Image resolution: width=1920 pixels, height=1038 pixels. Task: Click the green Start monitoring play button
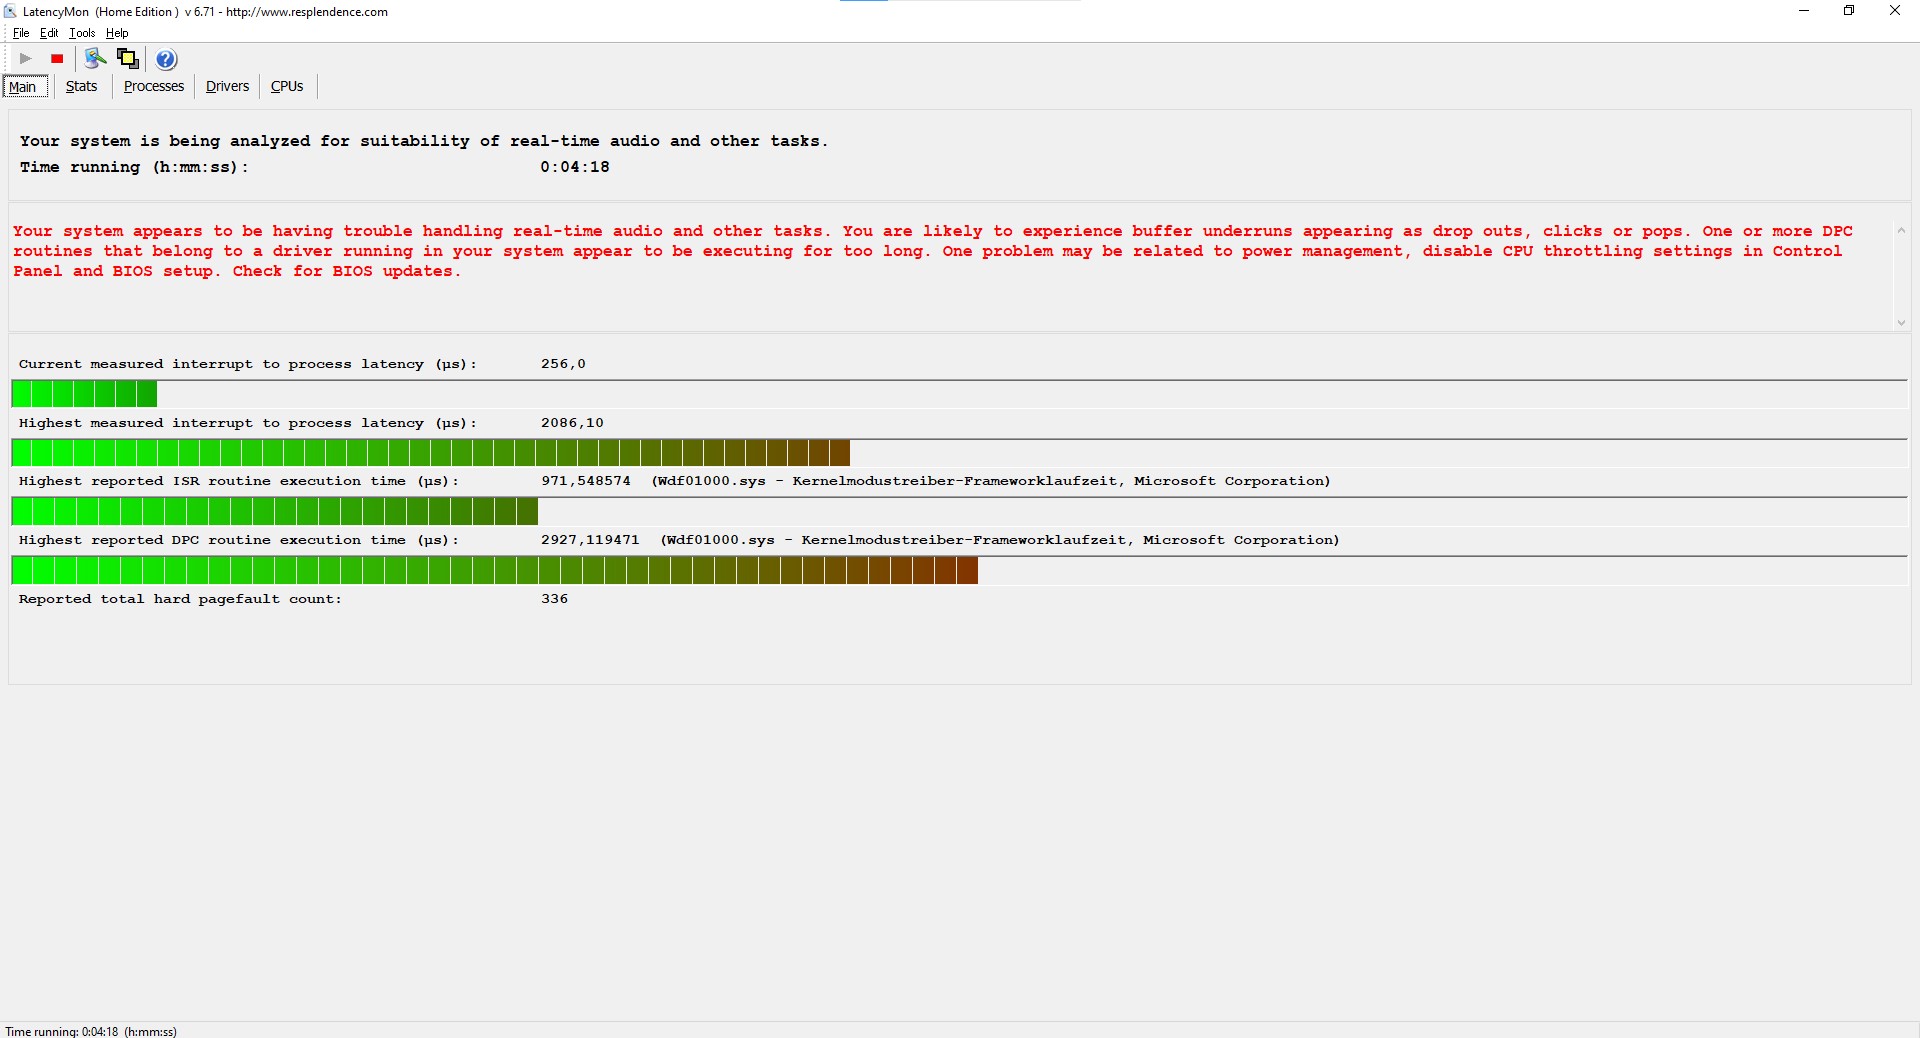(x=26, y=59)
